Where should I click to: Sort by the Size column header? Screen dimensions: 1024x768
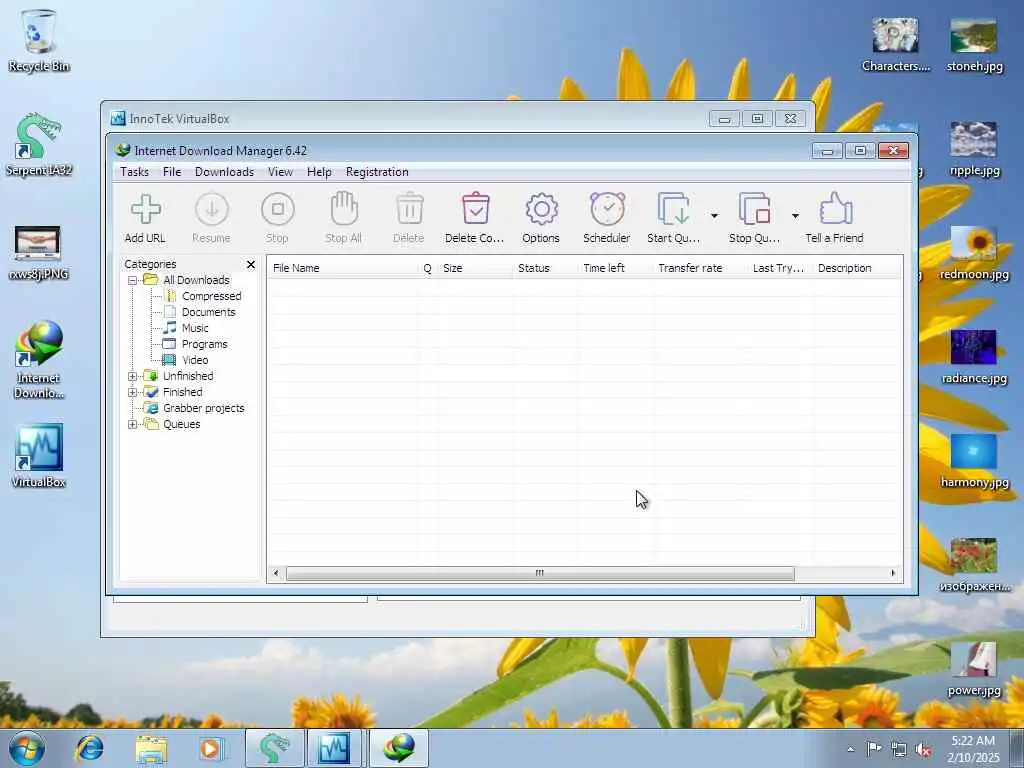475,268
